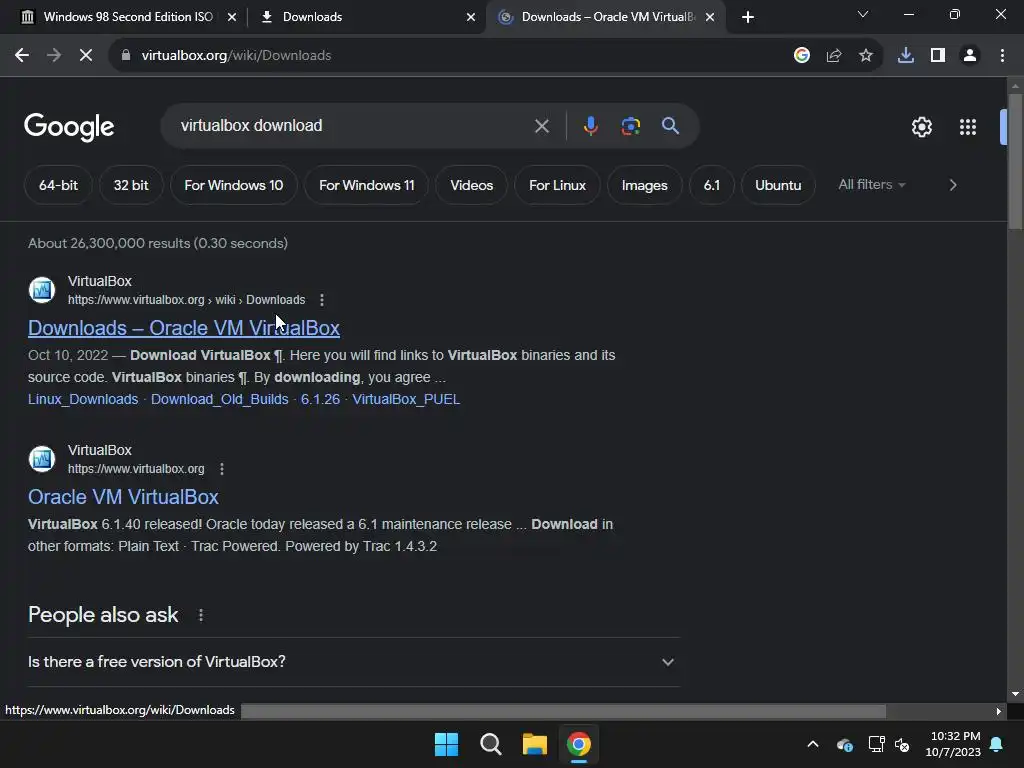1024x768 pixels.
Task: Open Chrome downloads tray icon
Action: (905, 56)
